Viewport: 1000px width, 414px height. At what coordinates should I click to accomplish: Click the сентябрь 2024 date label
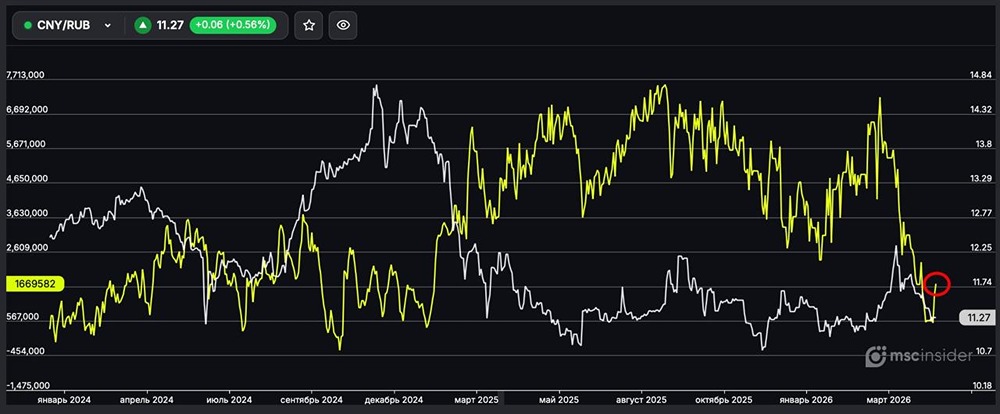(312, 400)
